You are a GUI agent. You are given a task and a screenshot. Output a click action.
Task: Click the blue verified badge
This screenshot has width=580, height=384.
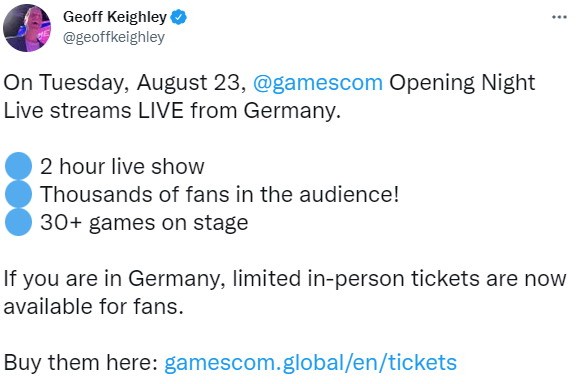178,17
